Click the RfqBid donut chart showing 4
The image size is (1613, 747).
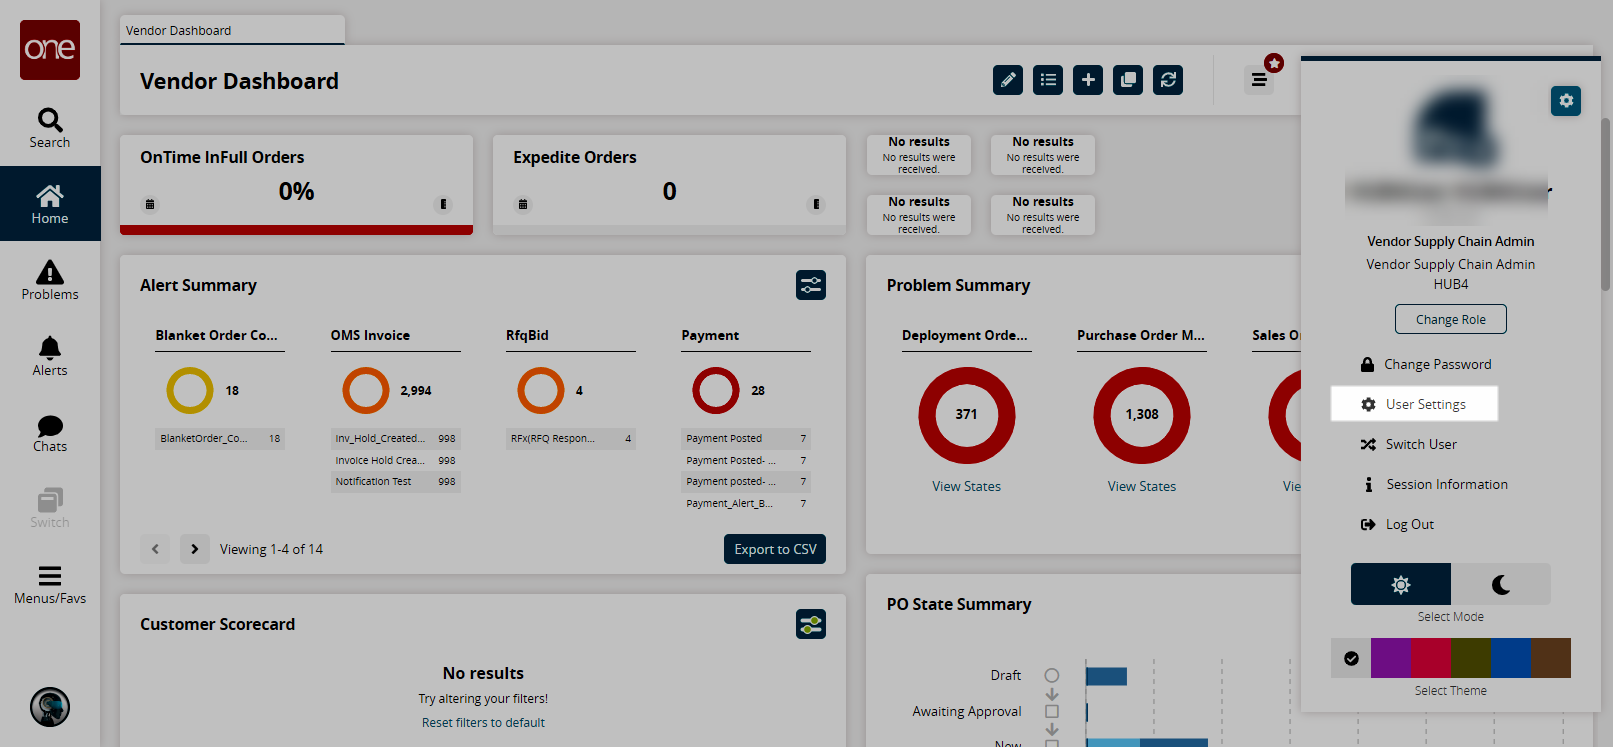[x=541, y=391]
